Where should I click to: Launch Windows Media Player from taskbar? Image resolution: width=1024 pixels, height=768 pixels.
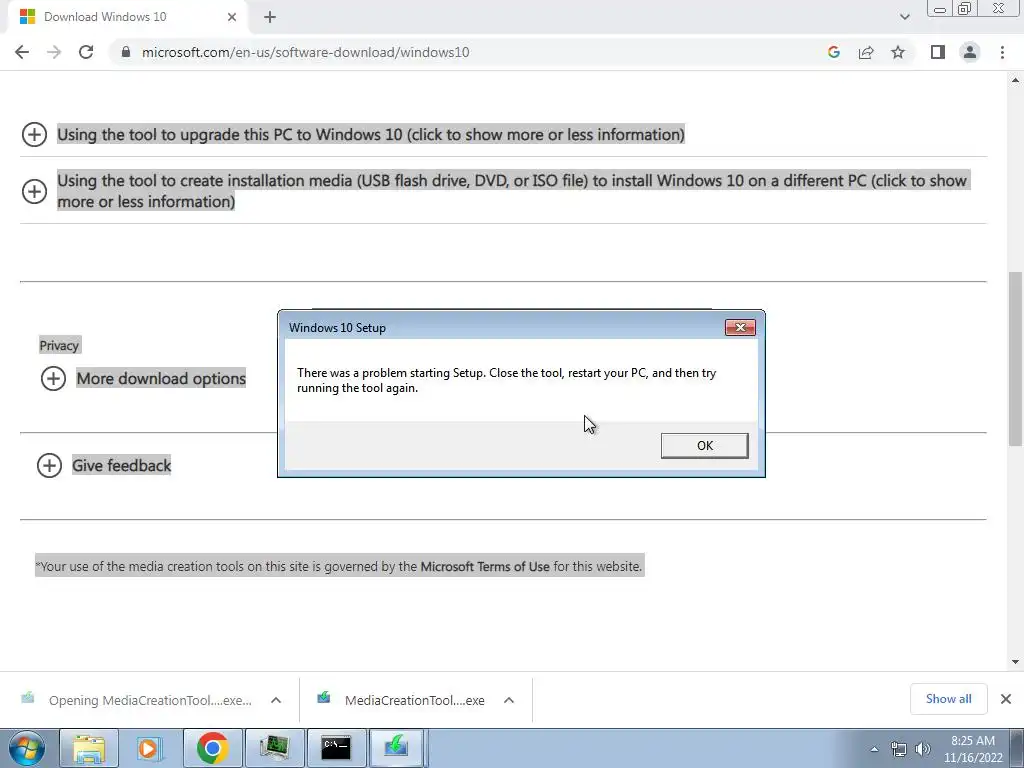click(149, 748)
